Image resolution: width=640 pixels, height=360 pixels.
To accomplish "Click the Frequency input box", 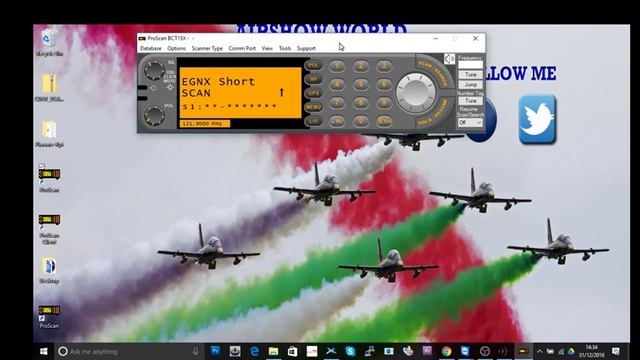I will (470, 64).
